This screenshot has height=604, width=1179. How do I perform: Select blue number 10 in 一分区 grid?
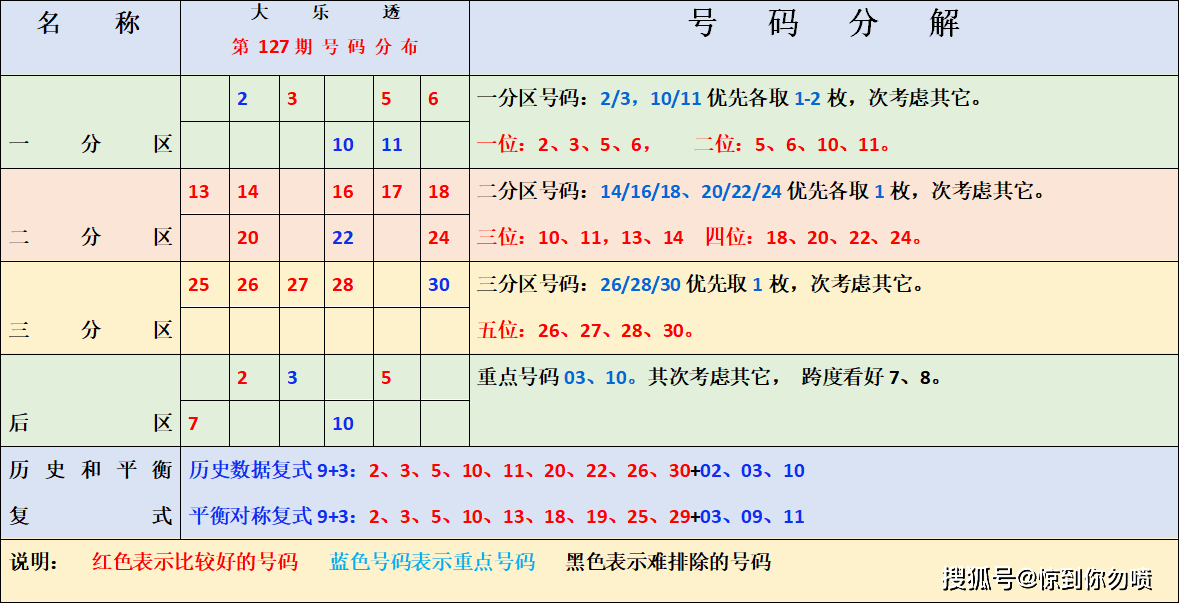coord(343,145)
